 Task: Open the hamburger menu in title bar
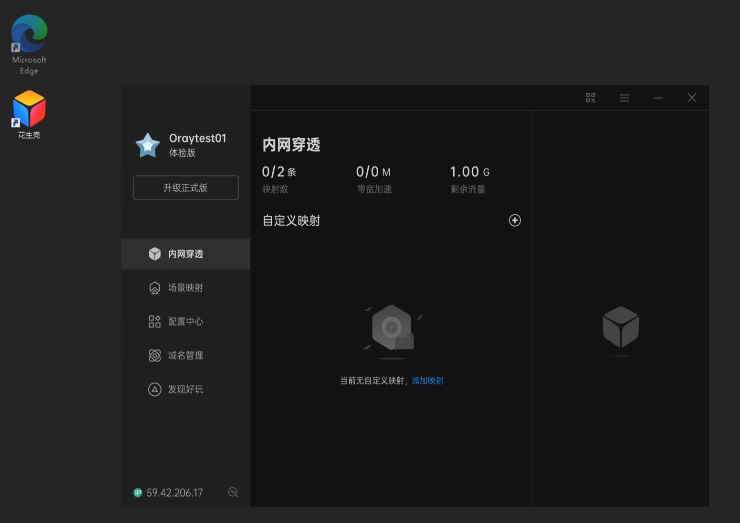tap(624, 98)
